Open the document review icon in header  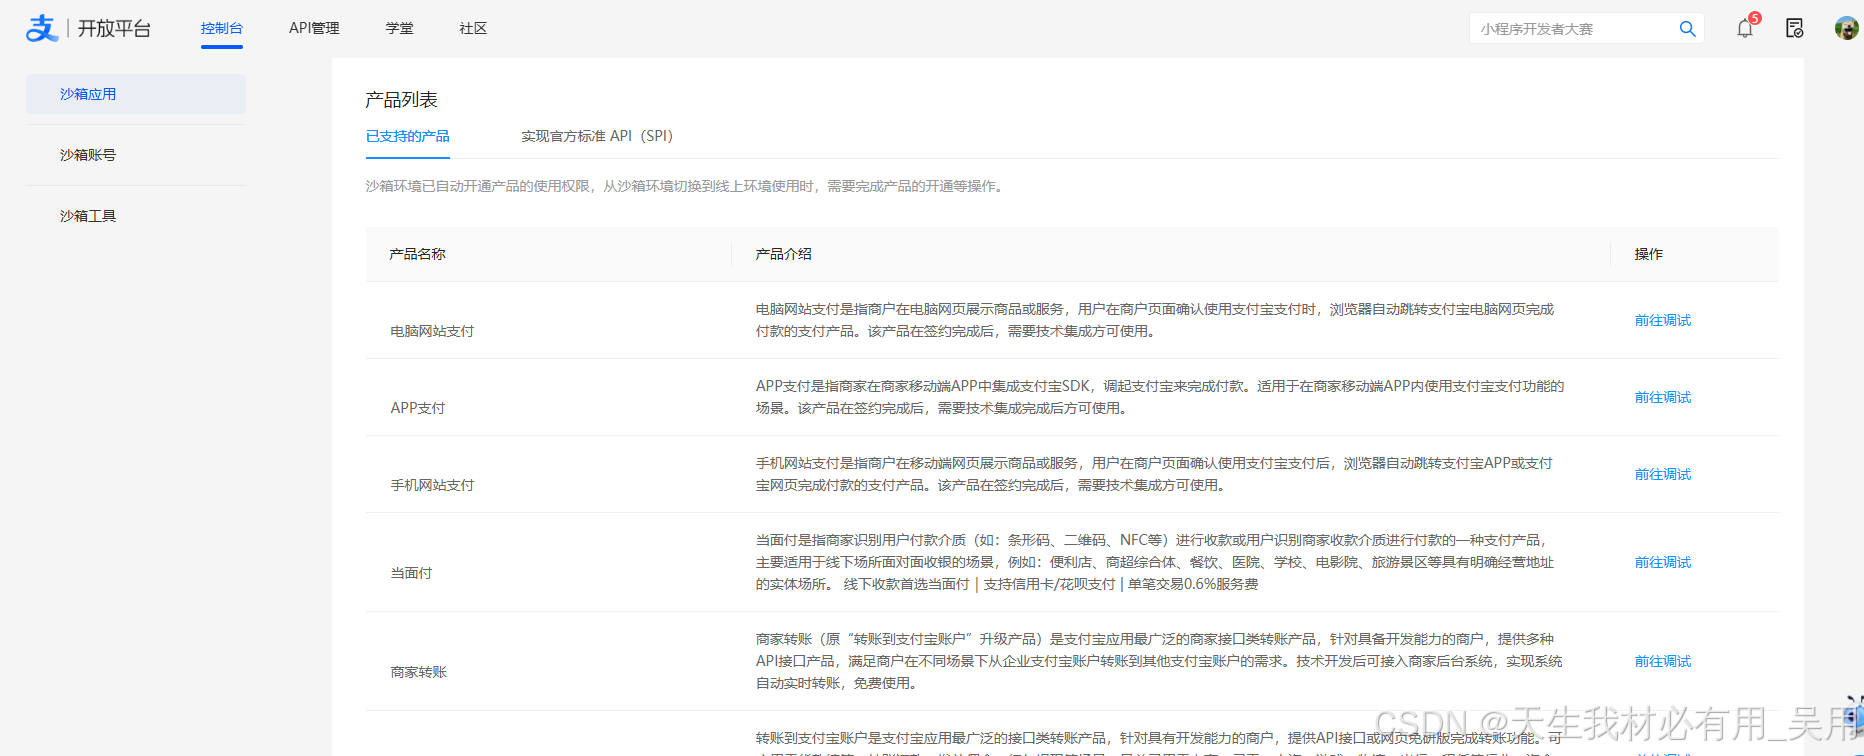1795,28
